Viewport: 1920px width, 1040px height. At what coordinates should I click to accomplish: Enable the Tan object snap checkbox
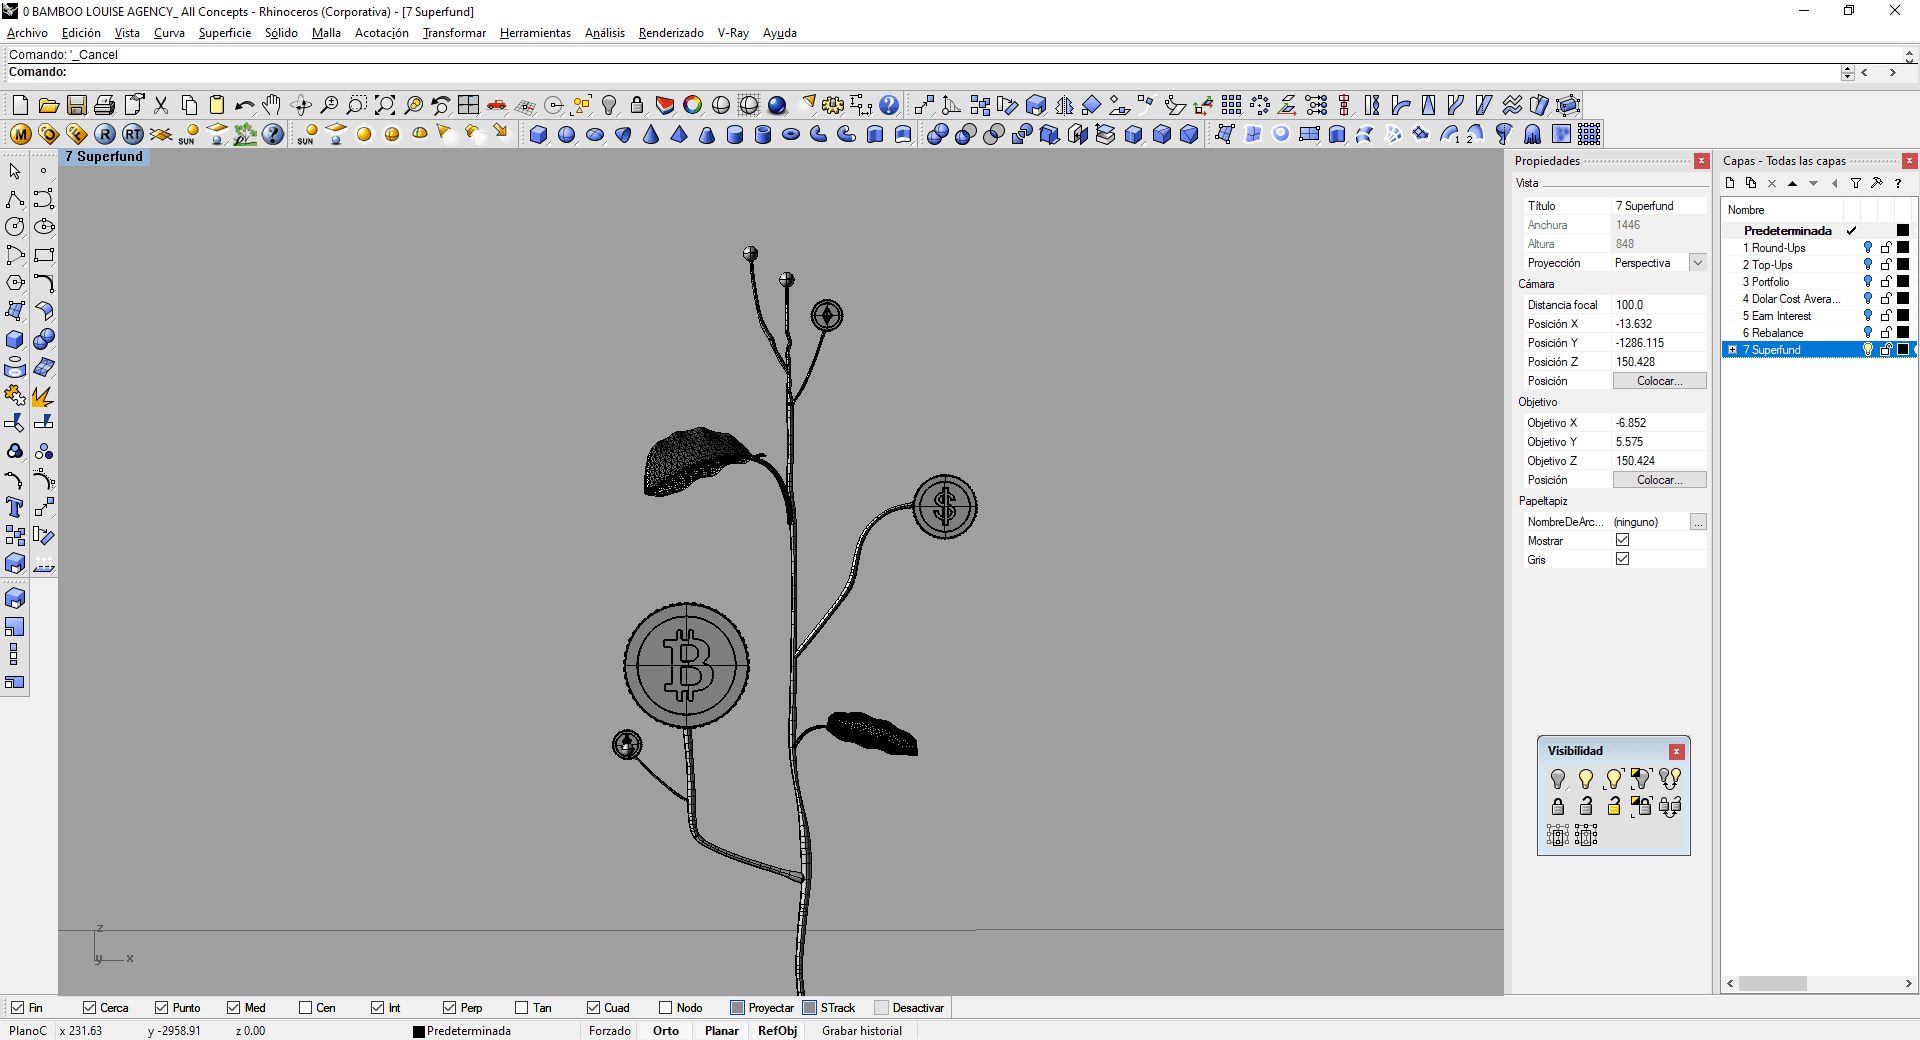[x=522, y=1008]
